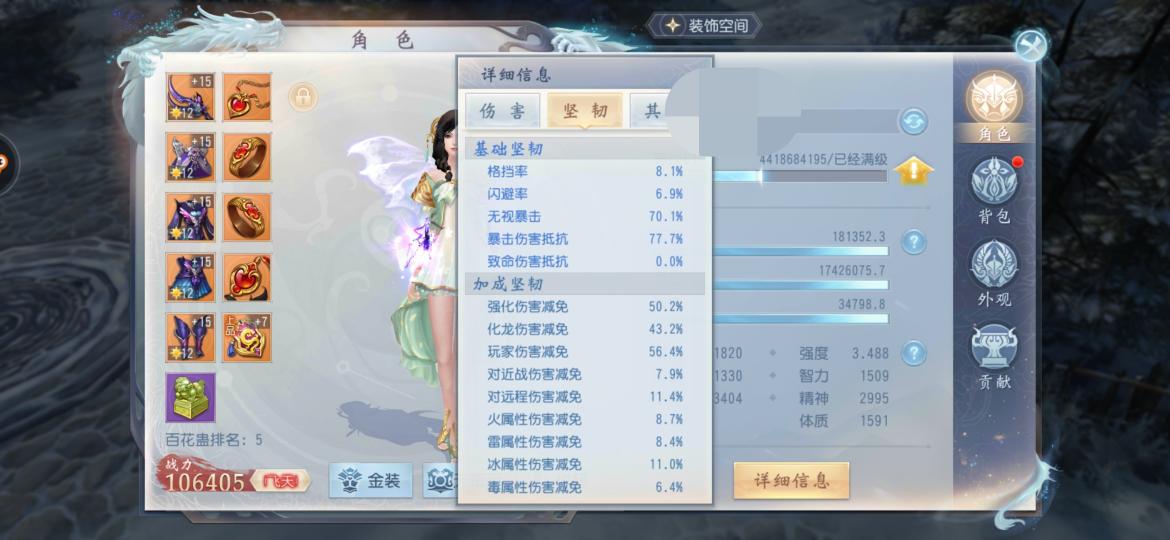Toggle the lock icon beside equipment slots

[303, 97]
